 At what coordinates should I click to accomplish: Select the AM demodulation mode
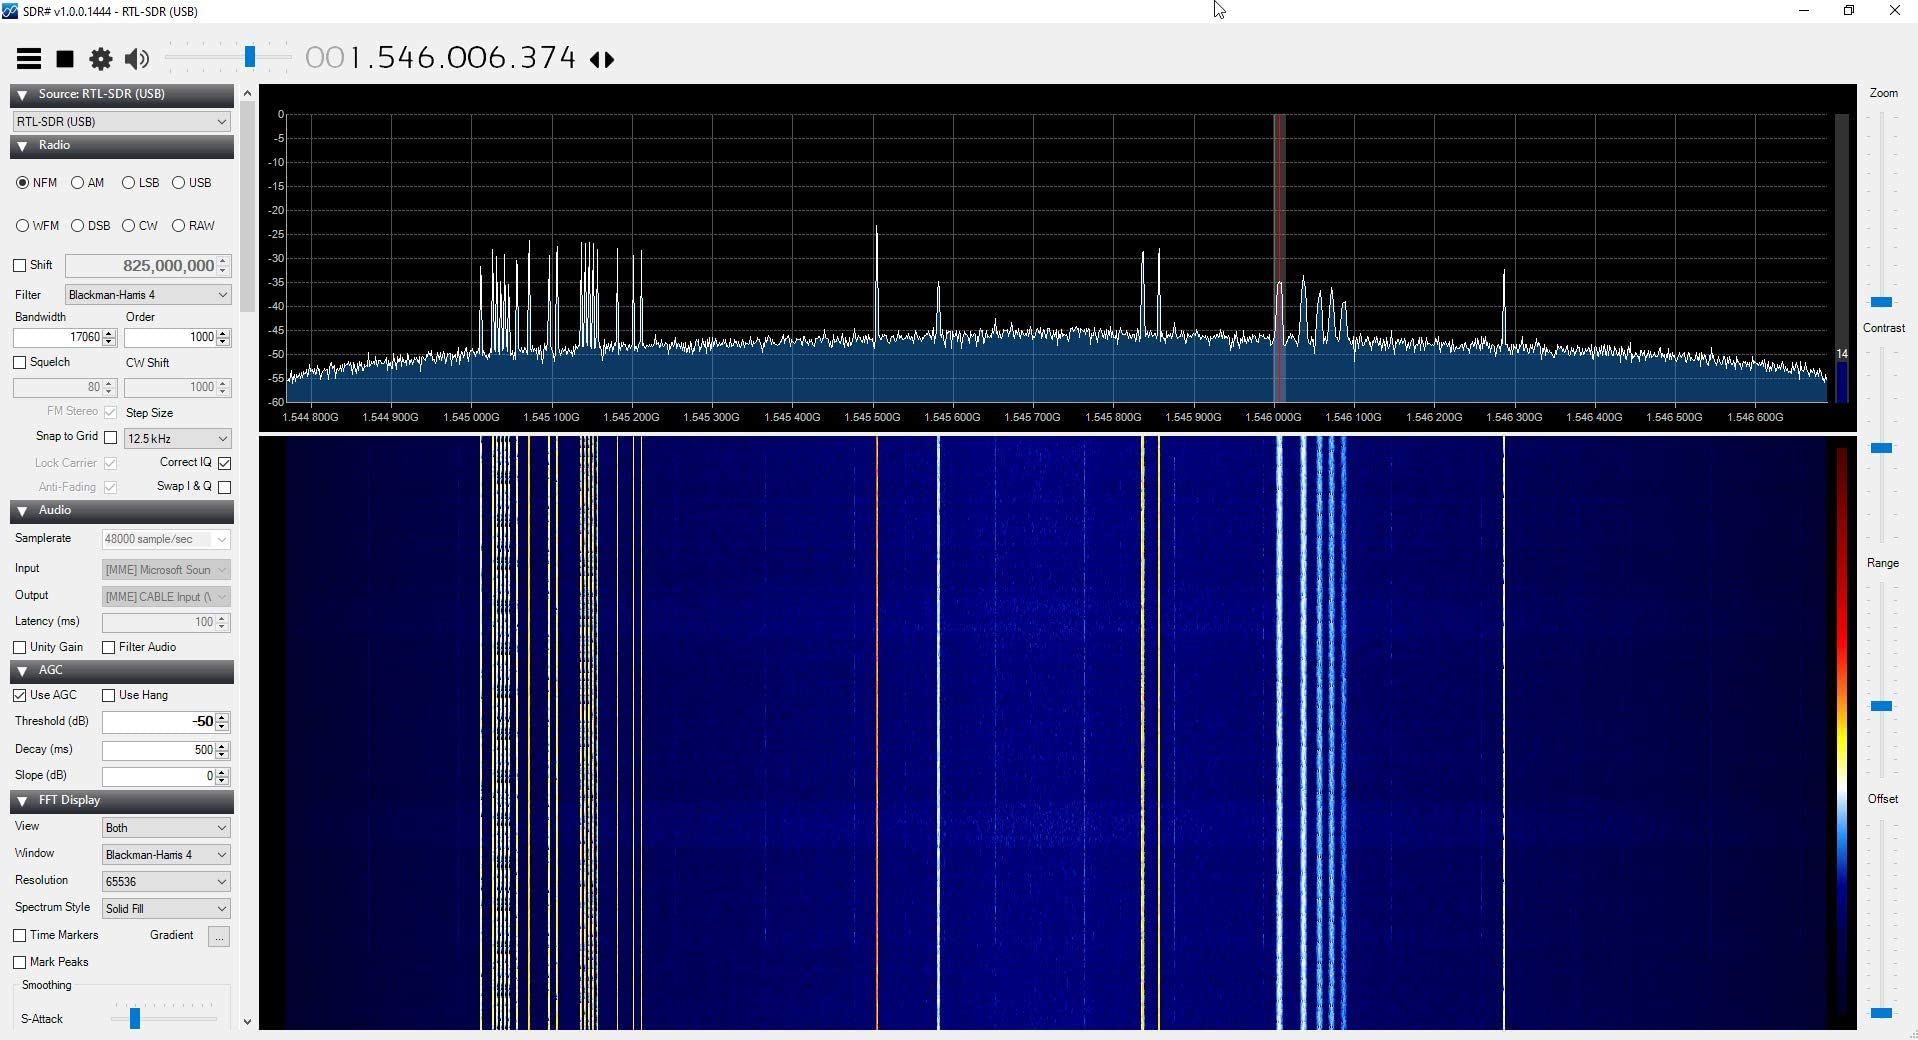point(78,183)
